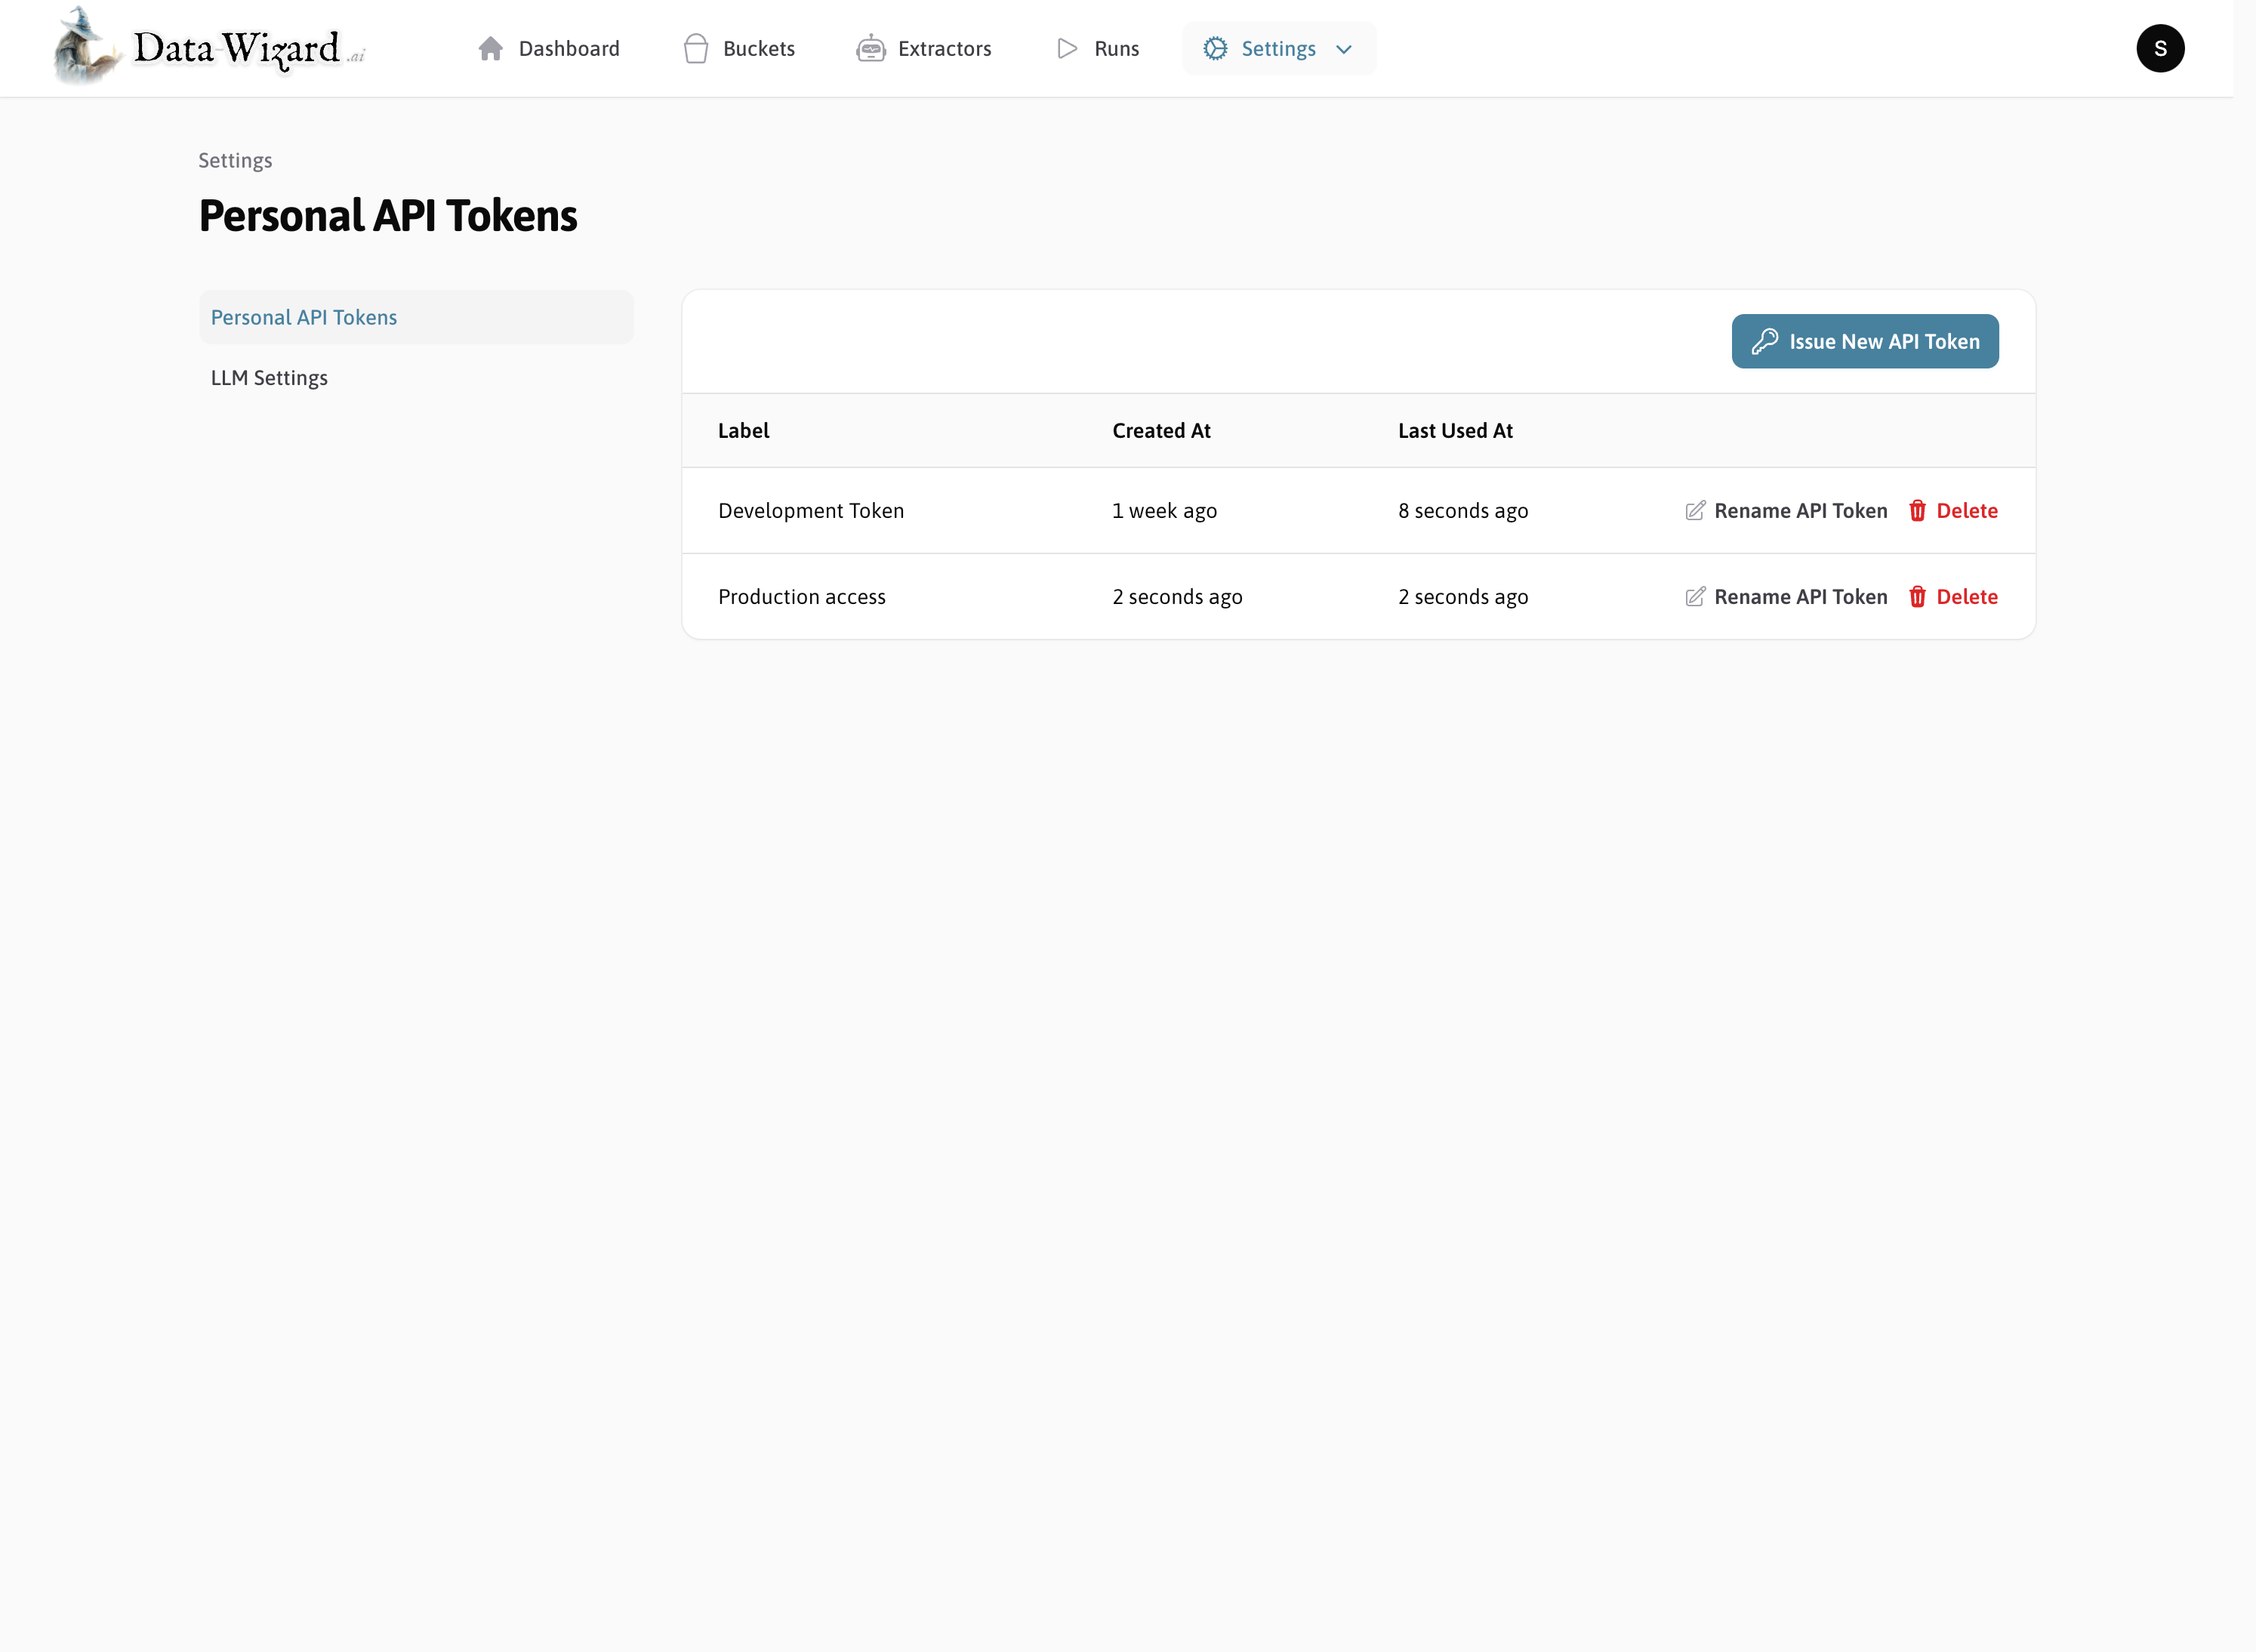Open the Personal API Tokens section
Screen dimensions: 2256x1652
[304, 317]
